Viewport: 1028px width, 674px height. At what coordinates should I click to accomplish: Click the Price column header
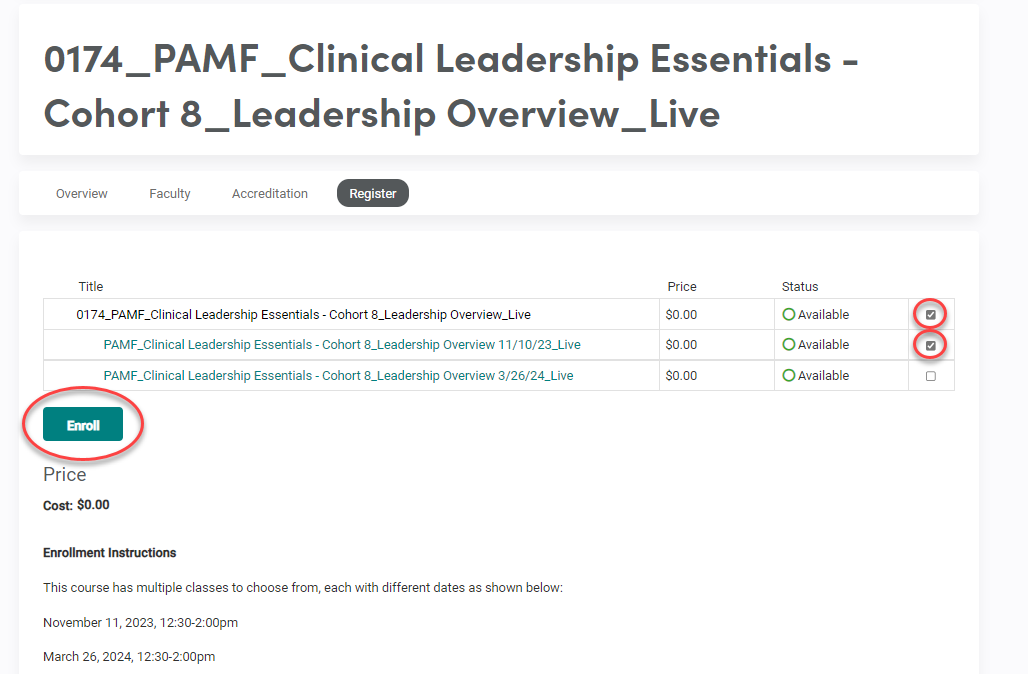click(x=682, y=287)
